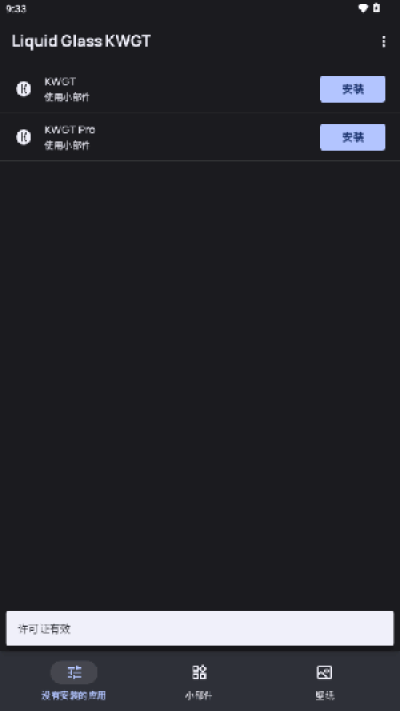Open the wallpaper picture icon tab
The image size is (400, 711).
324,672
